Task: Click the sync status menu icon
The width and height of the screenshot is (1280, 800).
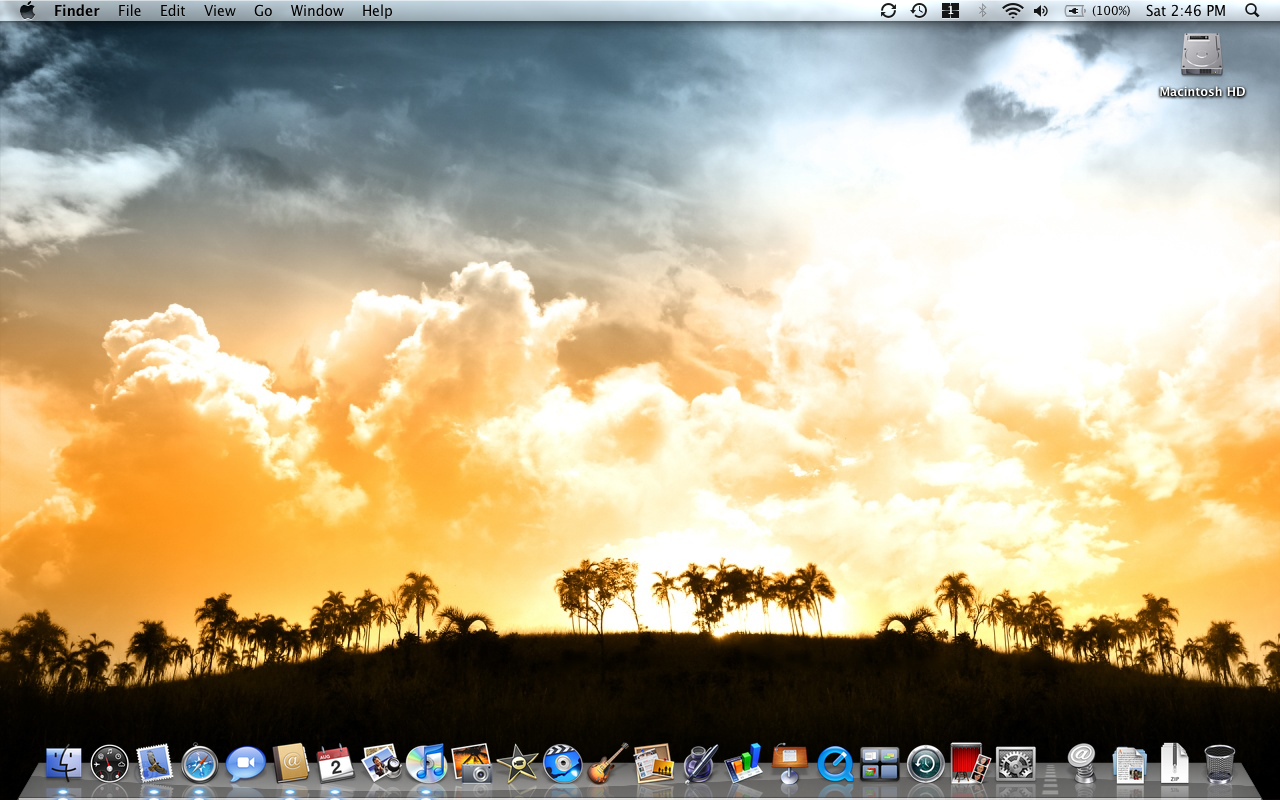Action: (x=888, y=10)
